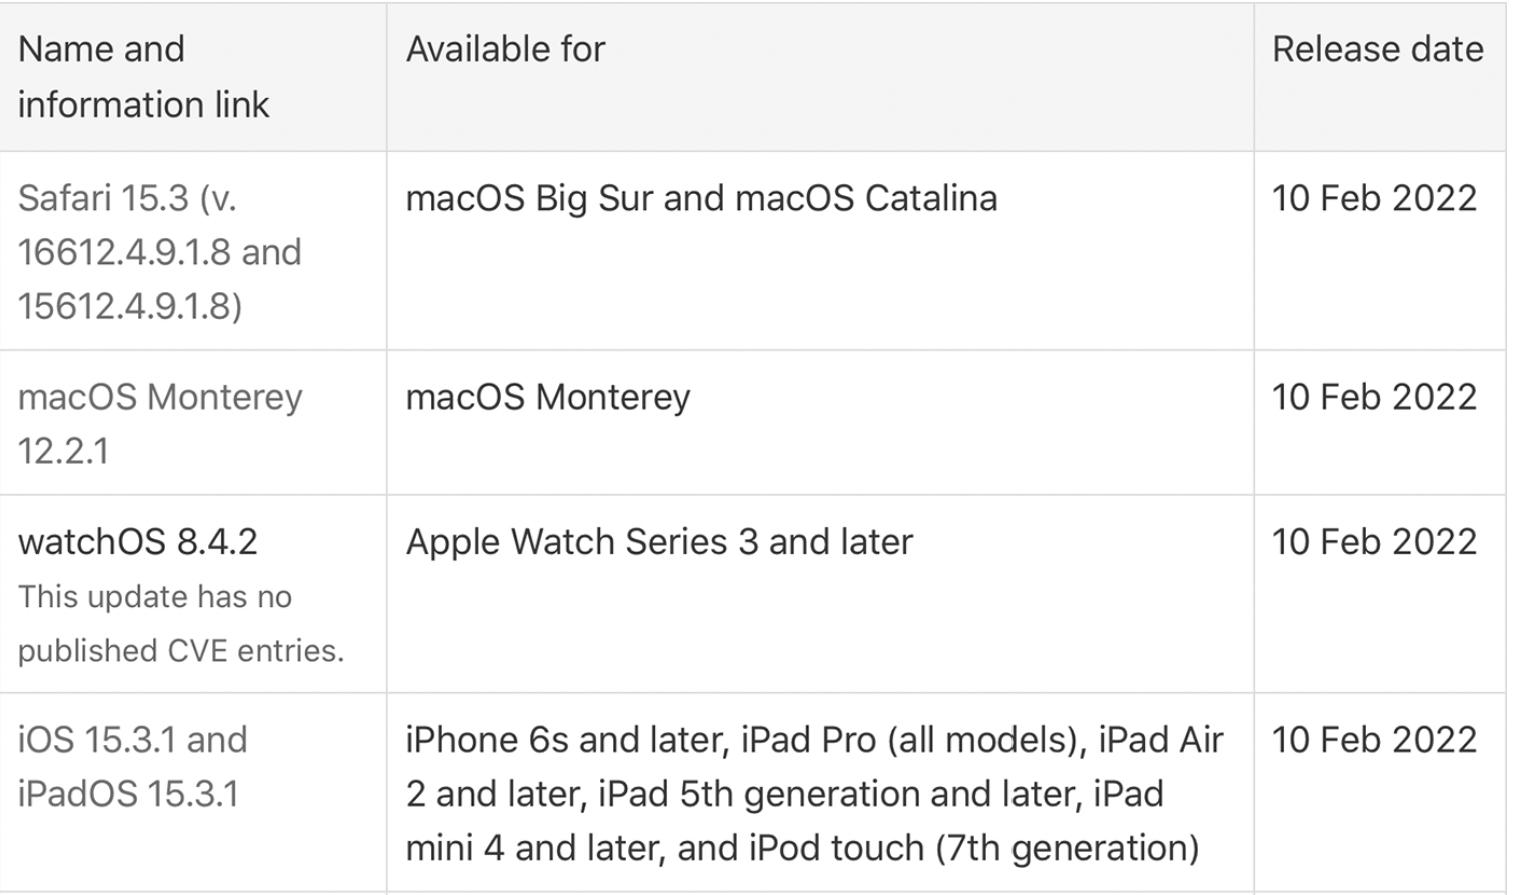1518x895 pixels.
Task: Click the 'no published CVE entries' note
Action: click(180, 624)
